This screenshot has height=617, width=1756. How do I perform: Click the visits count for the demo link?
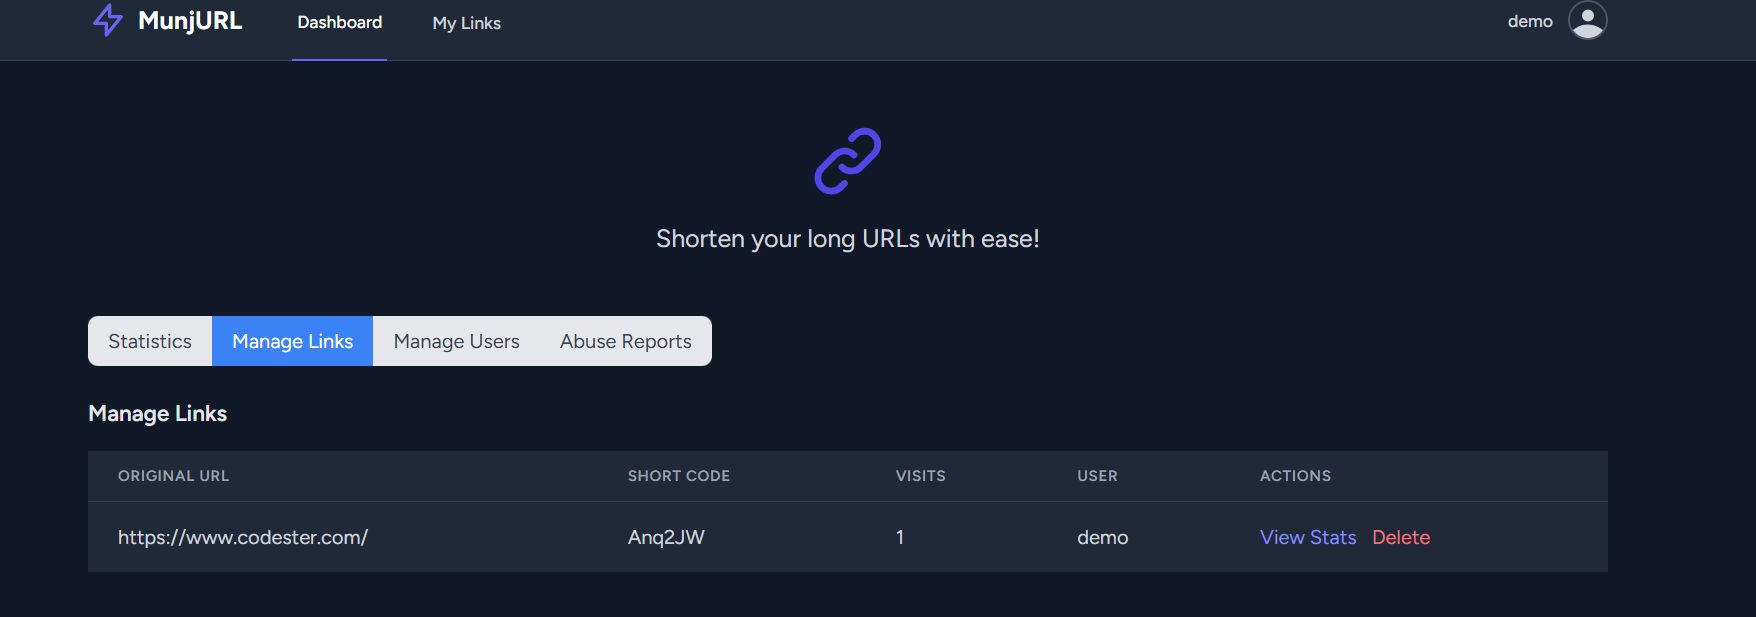[901, 537]
